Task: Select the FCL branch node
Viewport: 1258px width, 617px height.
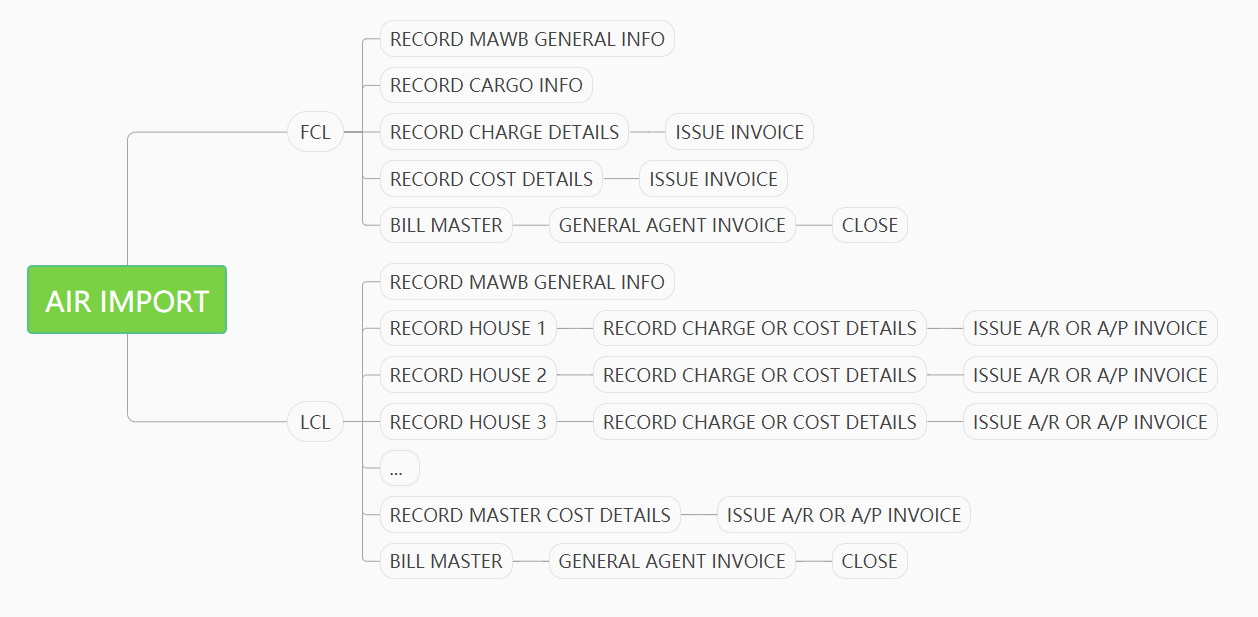Action: tap(315, 132)
